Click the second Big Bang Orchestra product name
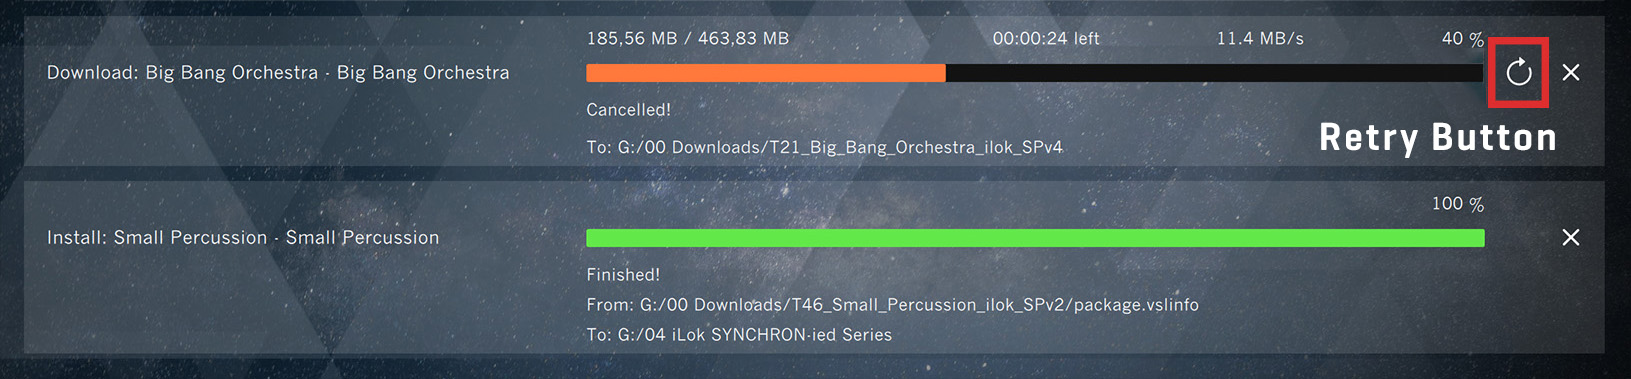 423,73
